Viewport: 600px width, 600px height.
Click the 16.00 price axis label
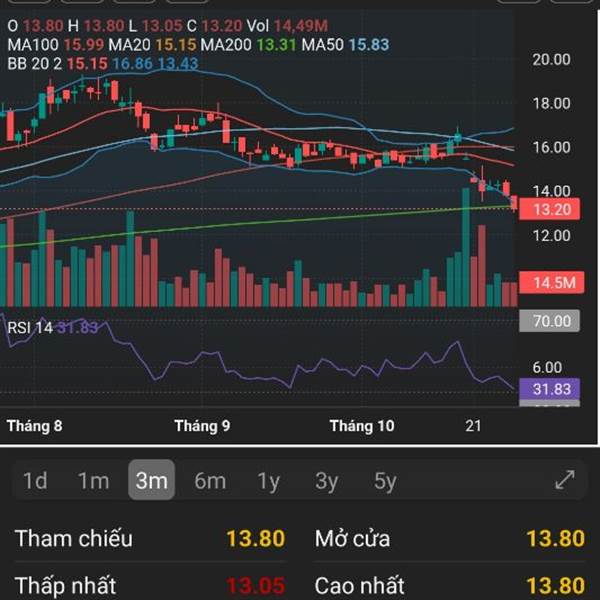pos(551,147)
